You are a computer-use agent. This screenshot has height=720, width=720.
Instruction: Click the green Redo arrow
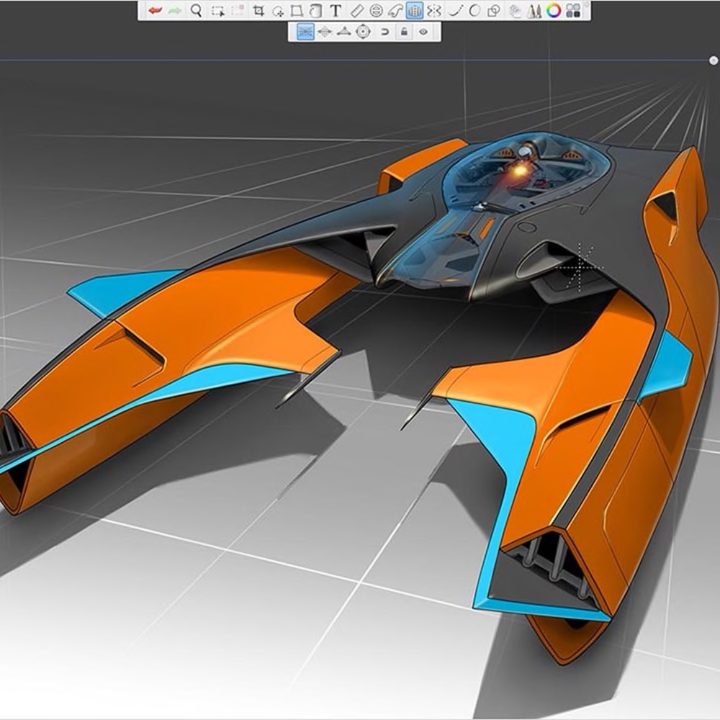click(175, 11)
